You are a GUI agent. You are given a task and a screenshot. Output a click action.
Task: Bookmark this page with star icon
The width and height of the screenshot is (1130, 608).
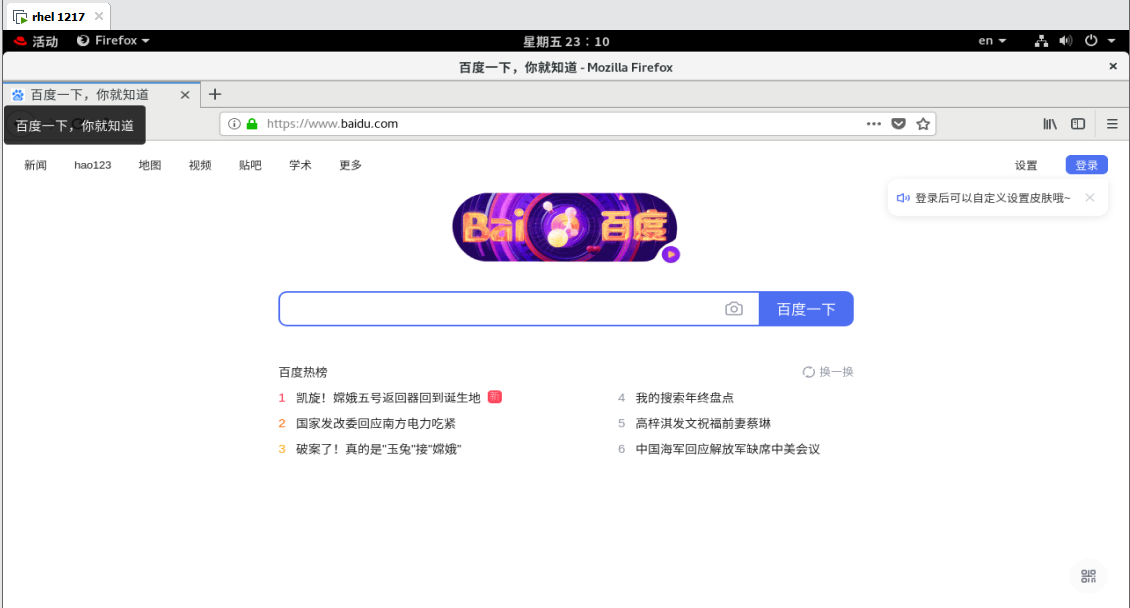[922, 124]
